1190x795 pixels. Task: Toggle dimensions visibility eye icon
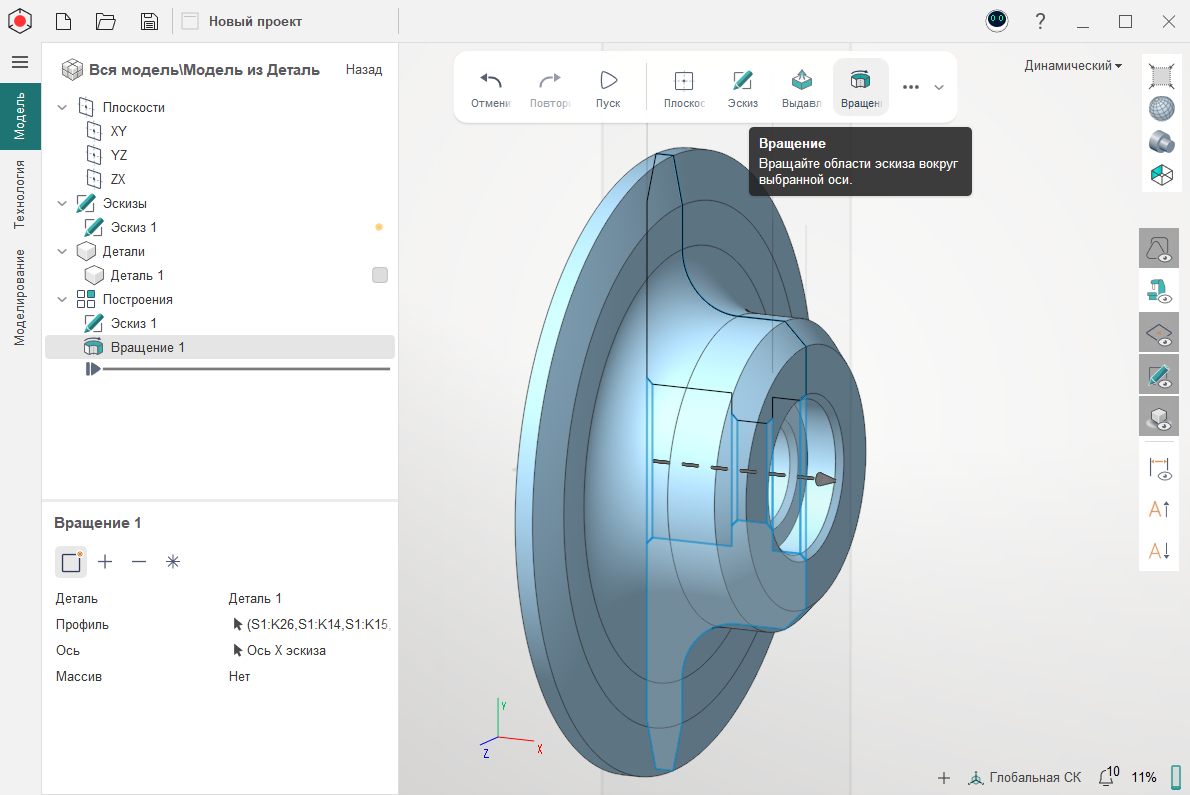coord(1159,467)
